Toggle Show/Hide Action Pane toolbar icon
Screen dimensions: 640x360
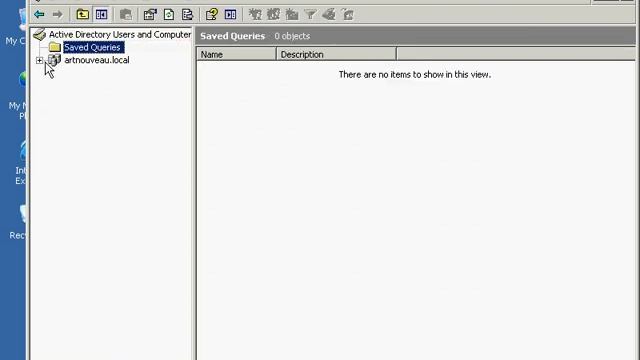coord(230,15)
